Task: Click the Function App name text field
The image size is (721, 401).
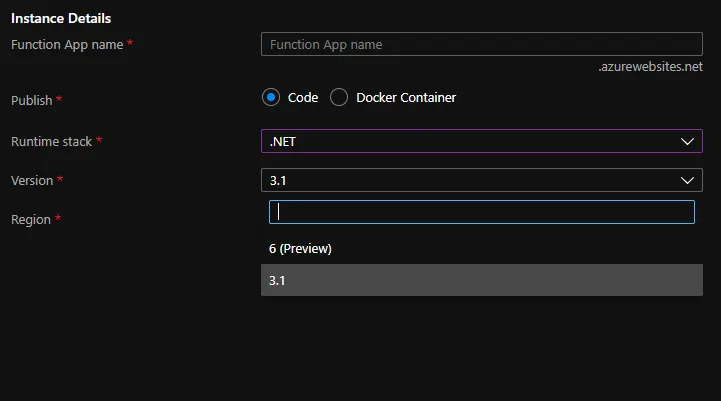Action: (x=480, y=44)
